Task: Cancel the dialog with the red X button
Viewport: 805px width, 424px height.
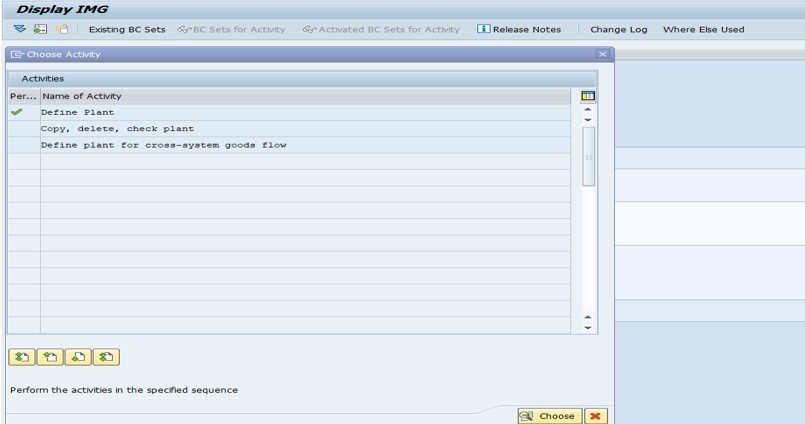Action: pos(596,416)
